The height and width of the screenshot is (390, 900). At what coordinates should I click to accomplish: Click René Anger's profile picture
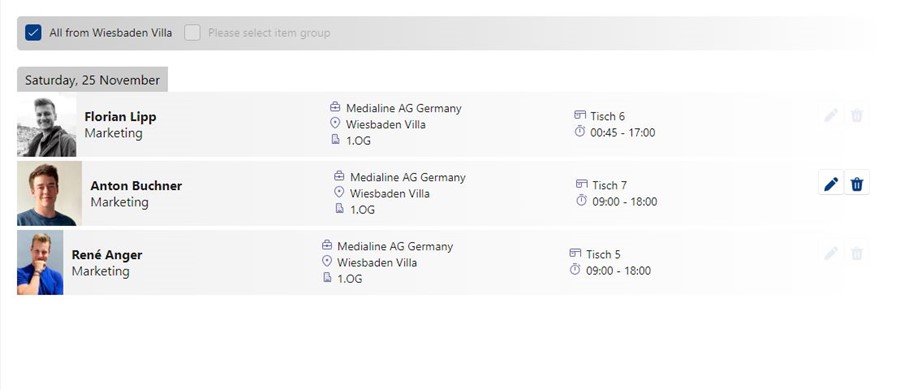[x=40, y=262]
